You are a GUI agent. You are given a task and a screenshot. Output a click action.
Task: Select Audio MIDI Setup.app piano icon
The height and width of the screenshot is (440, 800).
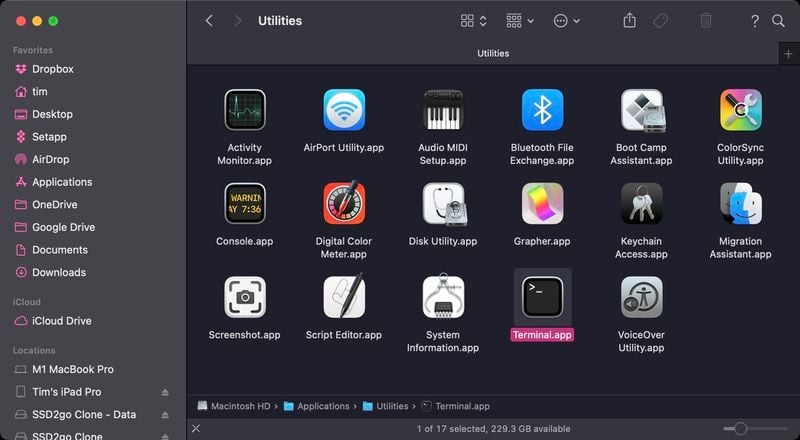point(443,110)
